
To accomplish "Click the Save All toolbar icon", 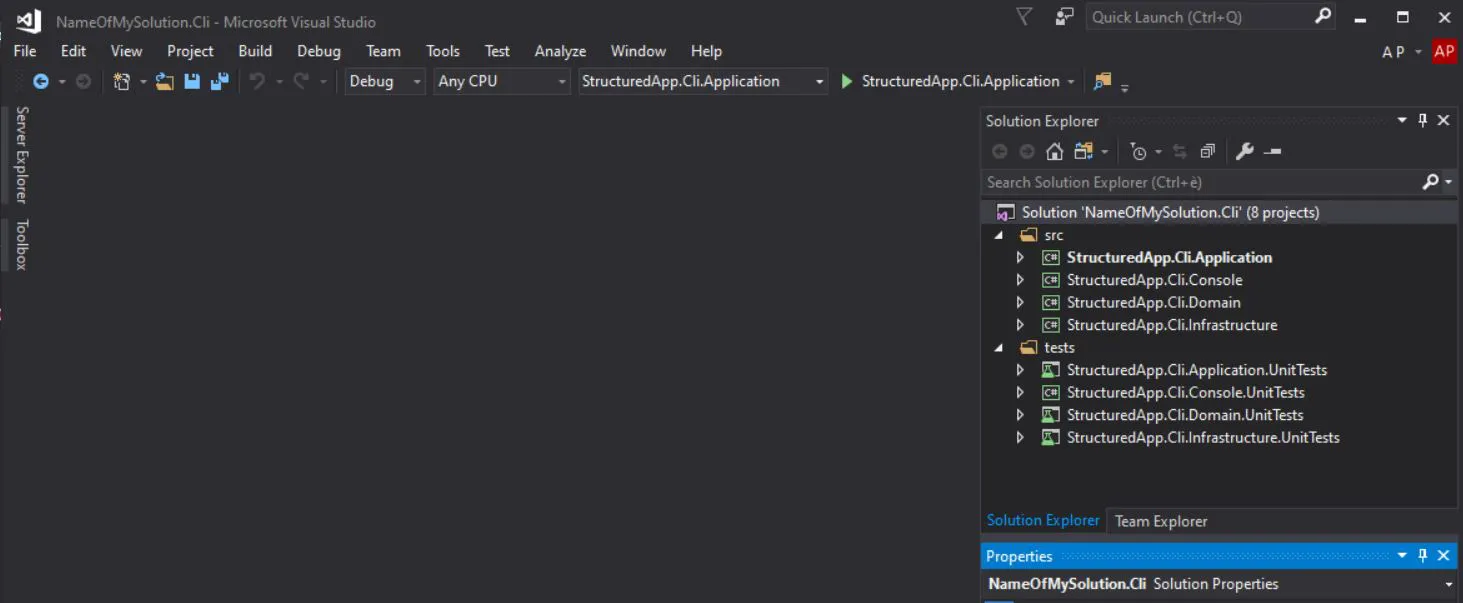I will coord(218,81).
